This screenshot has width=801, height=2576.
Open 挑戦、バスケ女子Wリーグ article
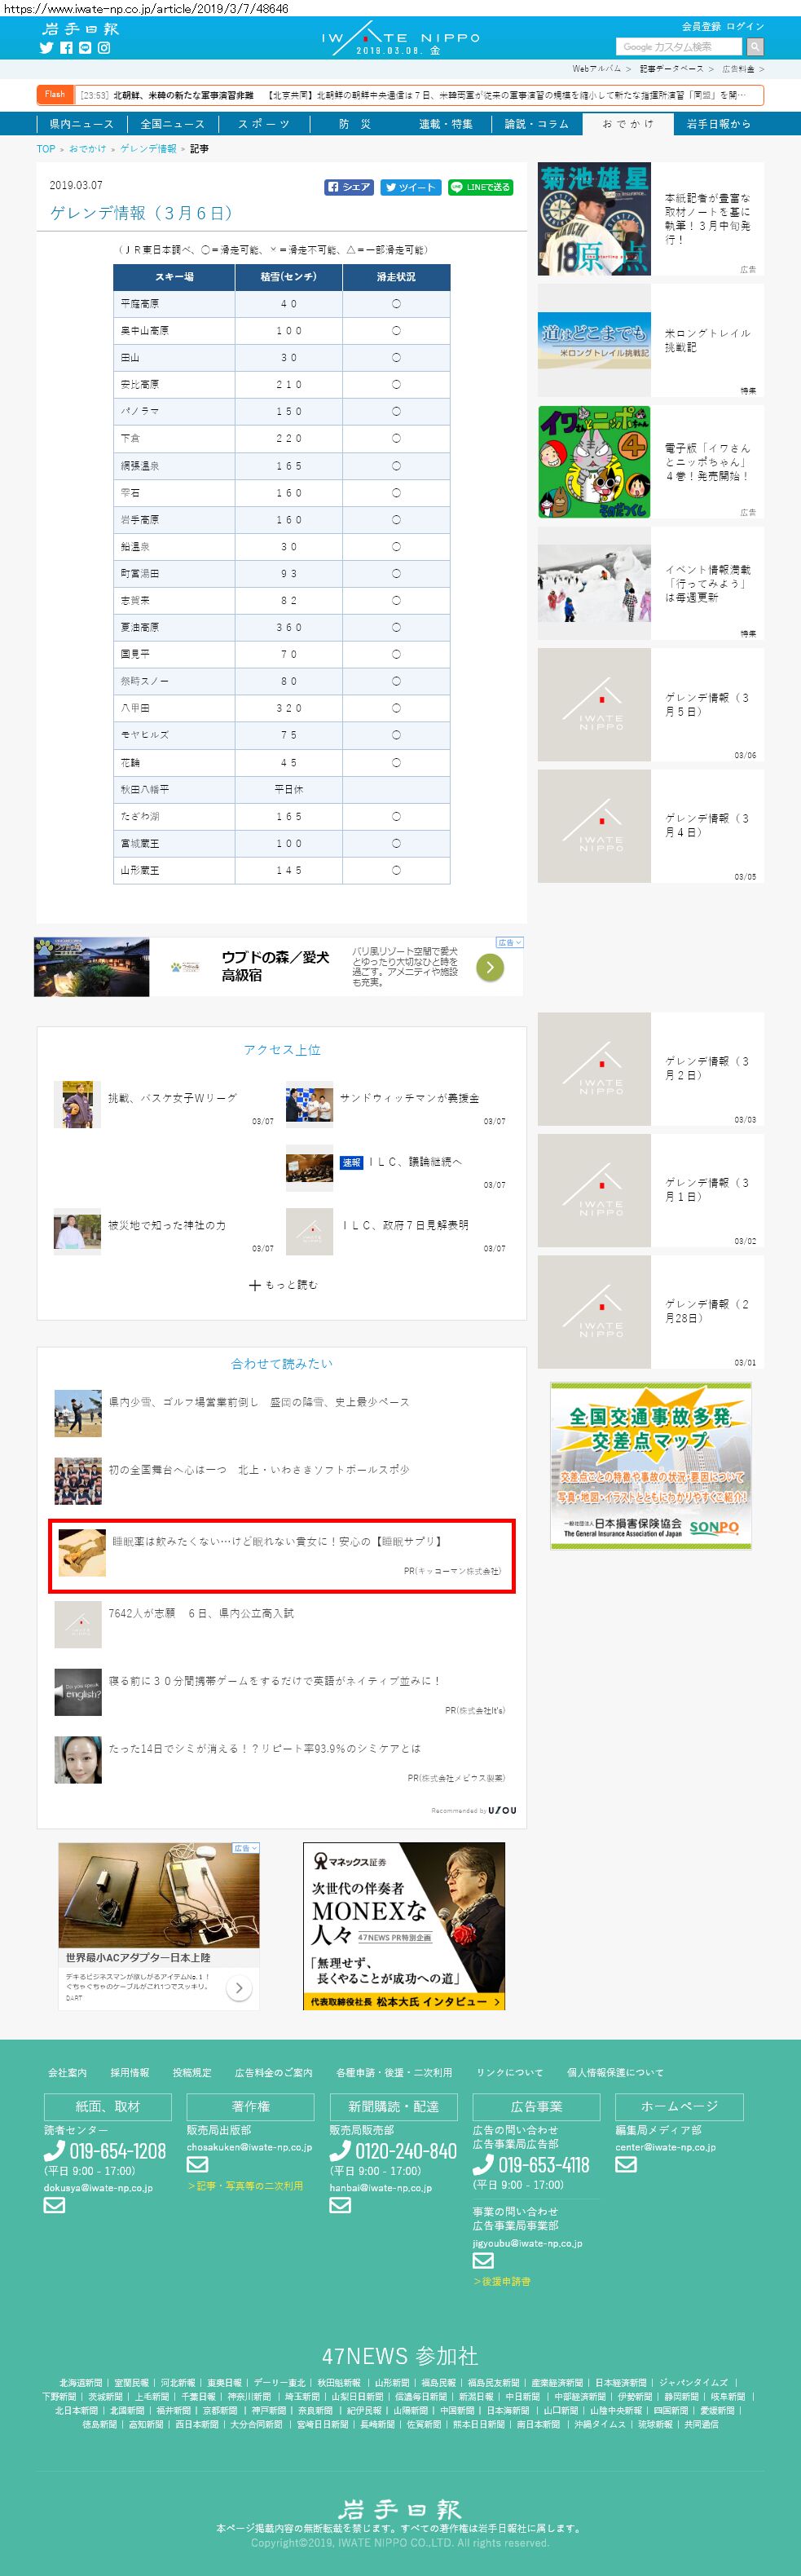pos(172,1098)
